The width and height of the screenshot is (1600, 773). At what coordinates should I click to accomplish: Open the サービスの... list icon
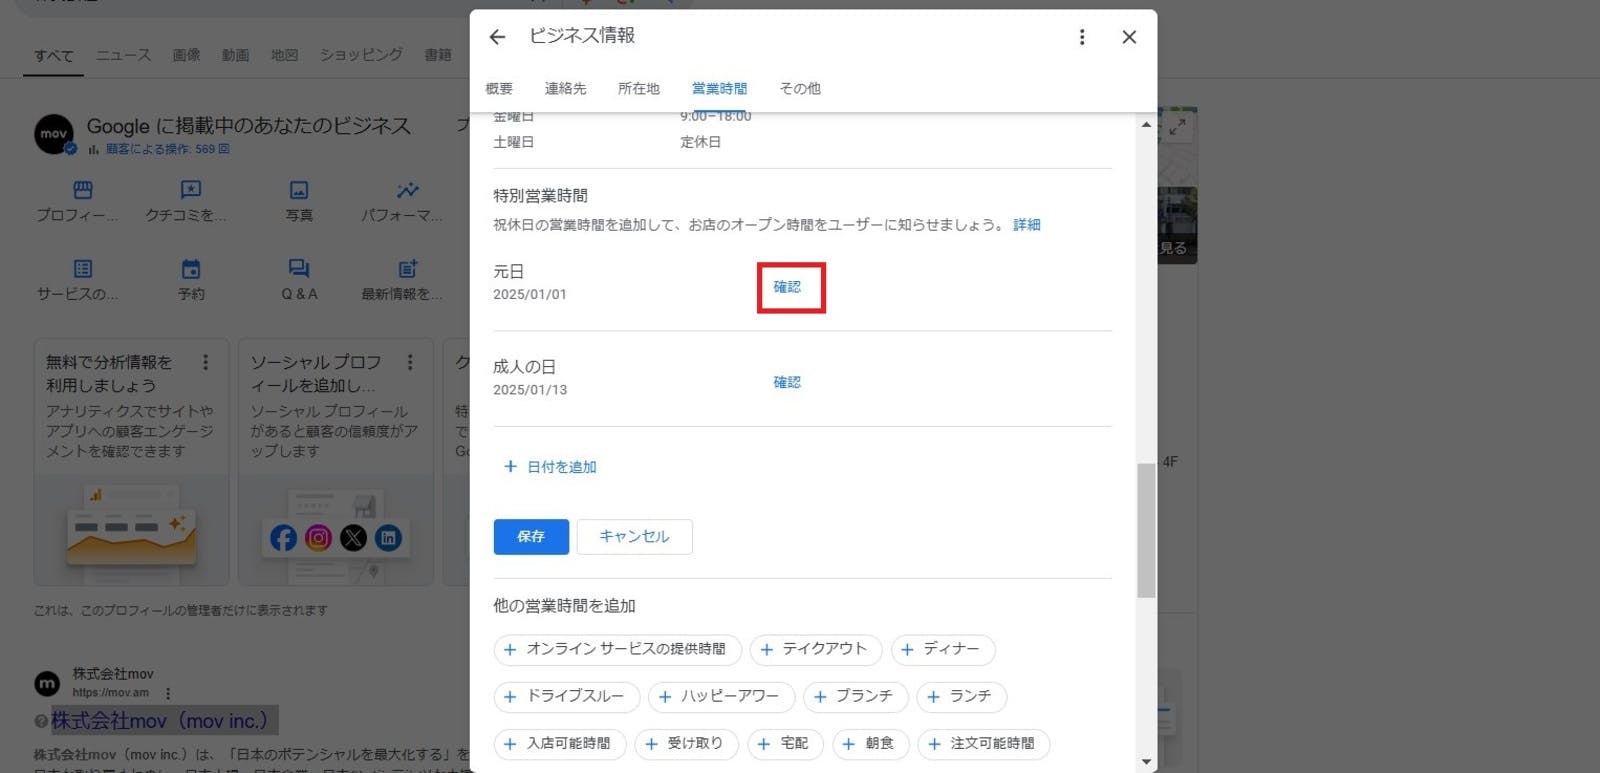coord(82,269)
